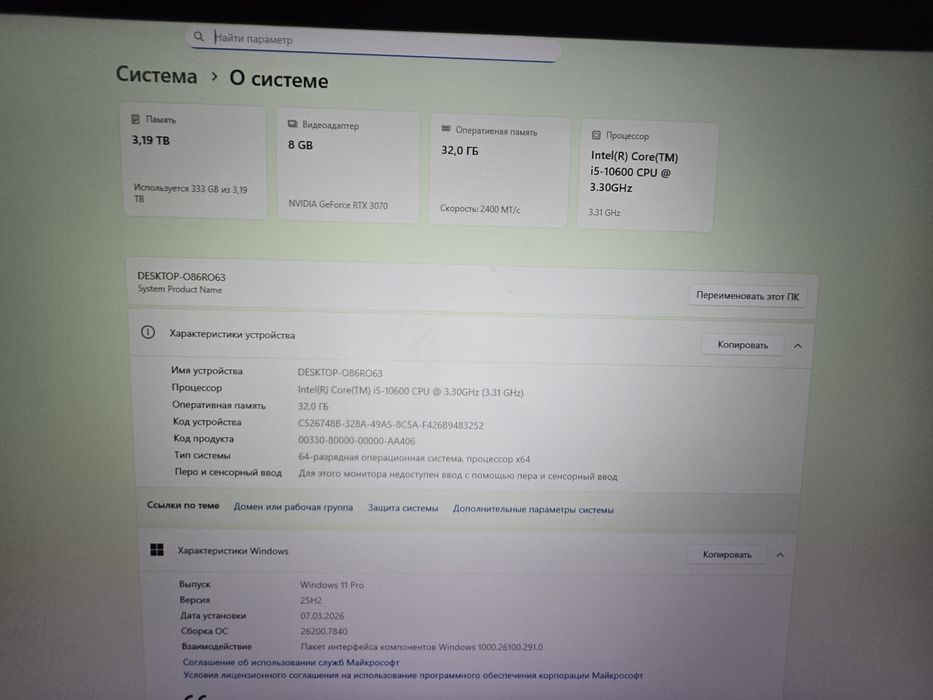
Task: Click the Видеоадаптер card icon
Action: tap(292, 124)
